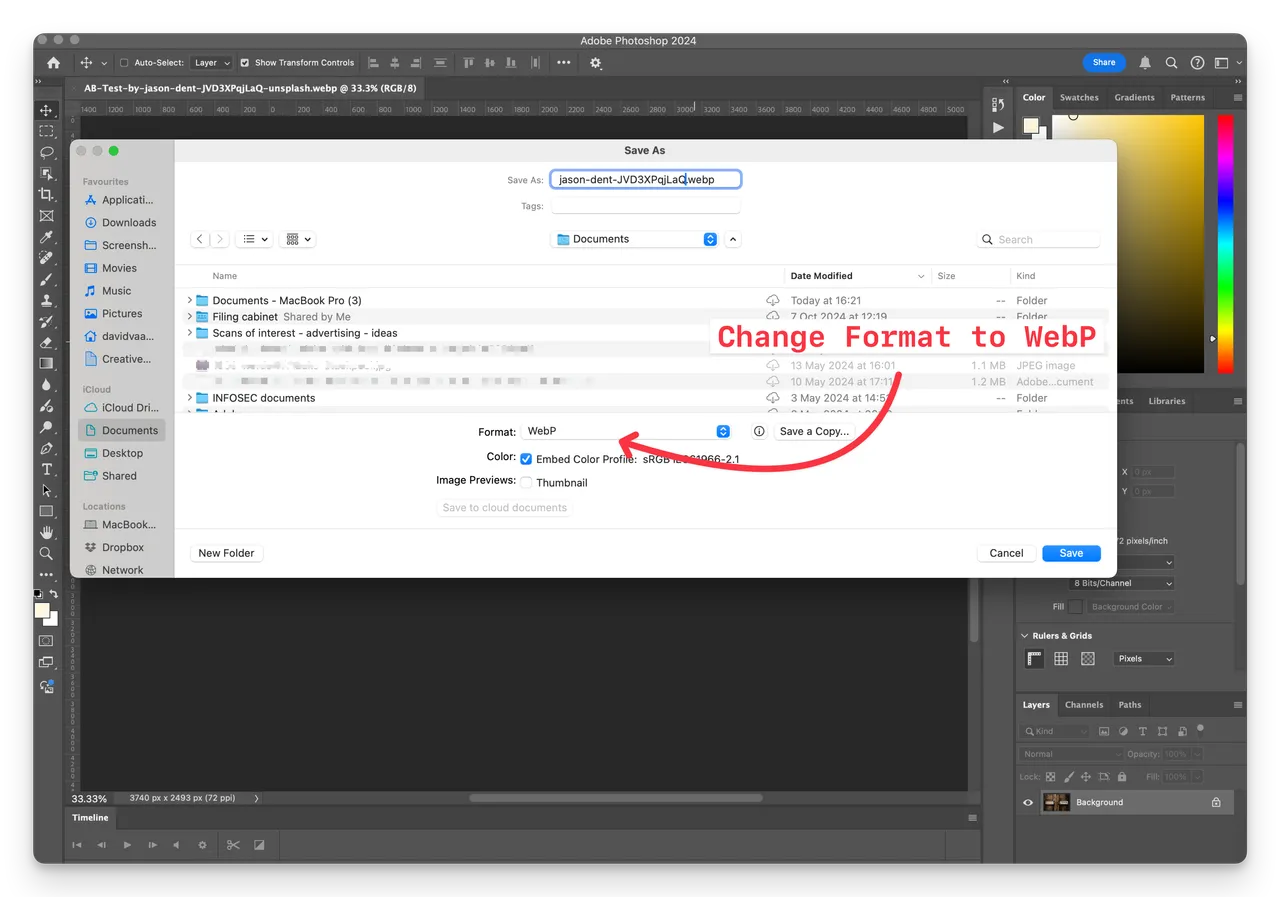The height and width of the screenshot is (897, 1280).
Task: Open the options bar gear settings
Action: (596, 63)
